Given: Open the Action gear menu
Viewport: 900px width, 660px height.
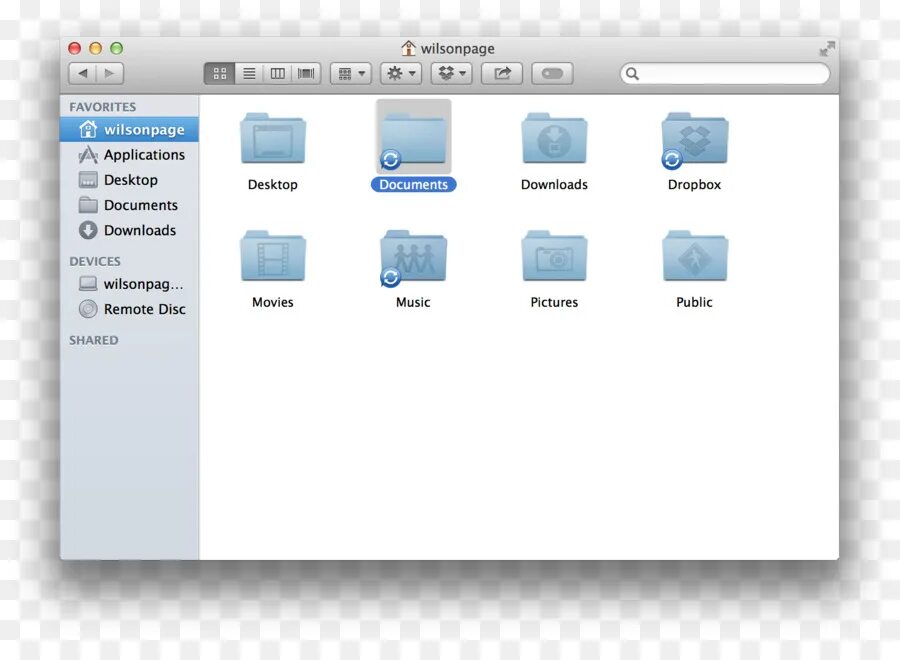Looking at the screenshot, I should click(x=401, y=73).
